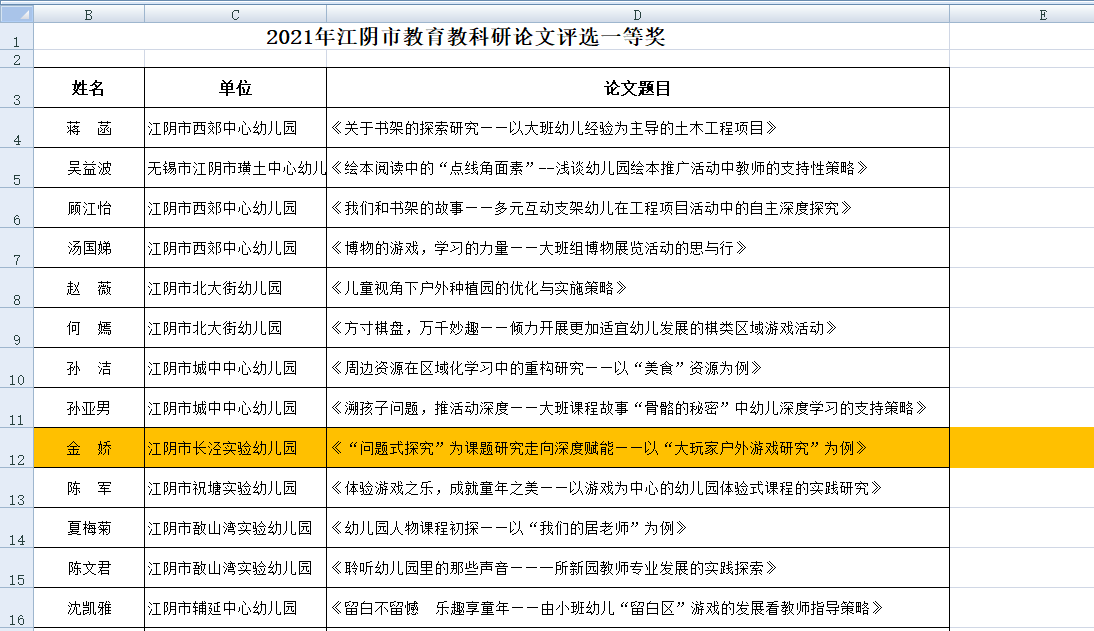Click 江阴市北大街幼儿园 in 何 嫣's row
This screenshot has width=1094, height=631.
pos(235,328)
